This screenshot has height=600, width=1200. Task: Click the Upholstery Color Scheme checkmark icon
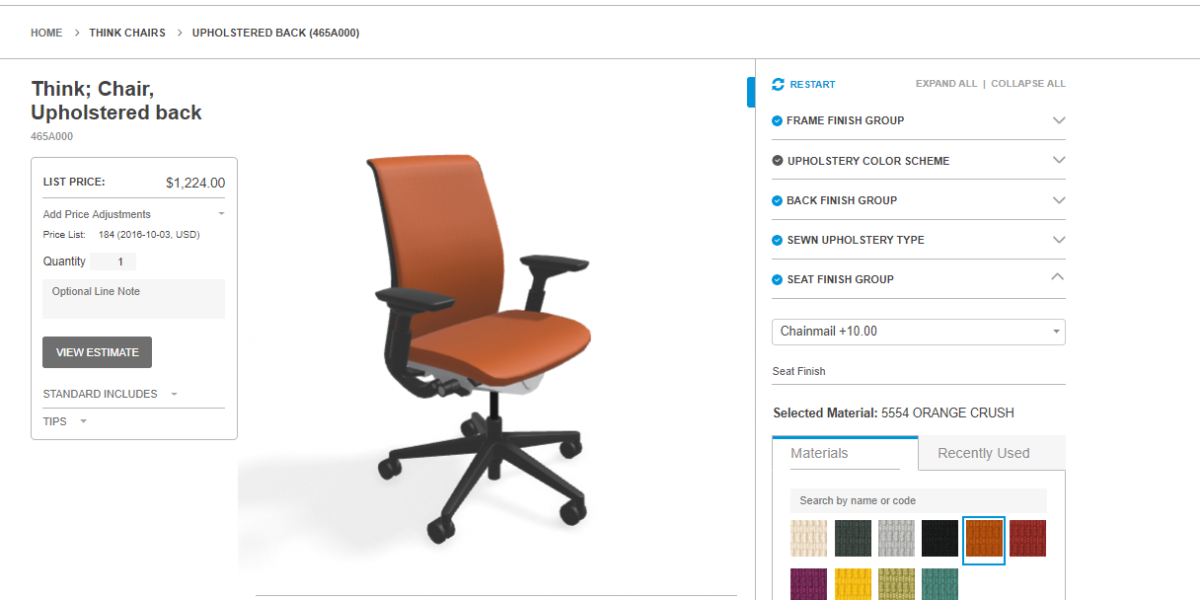[777, 160]
